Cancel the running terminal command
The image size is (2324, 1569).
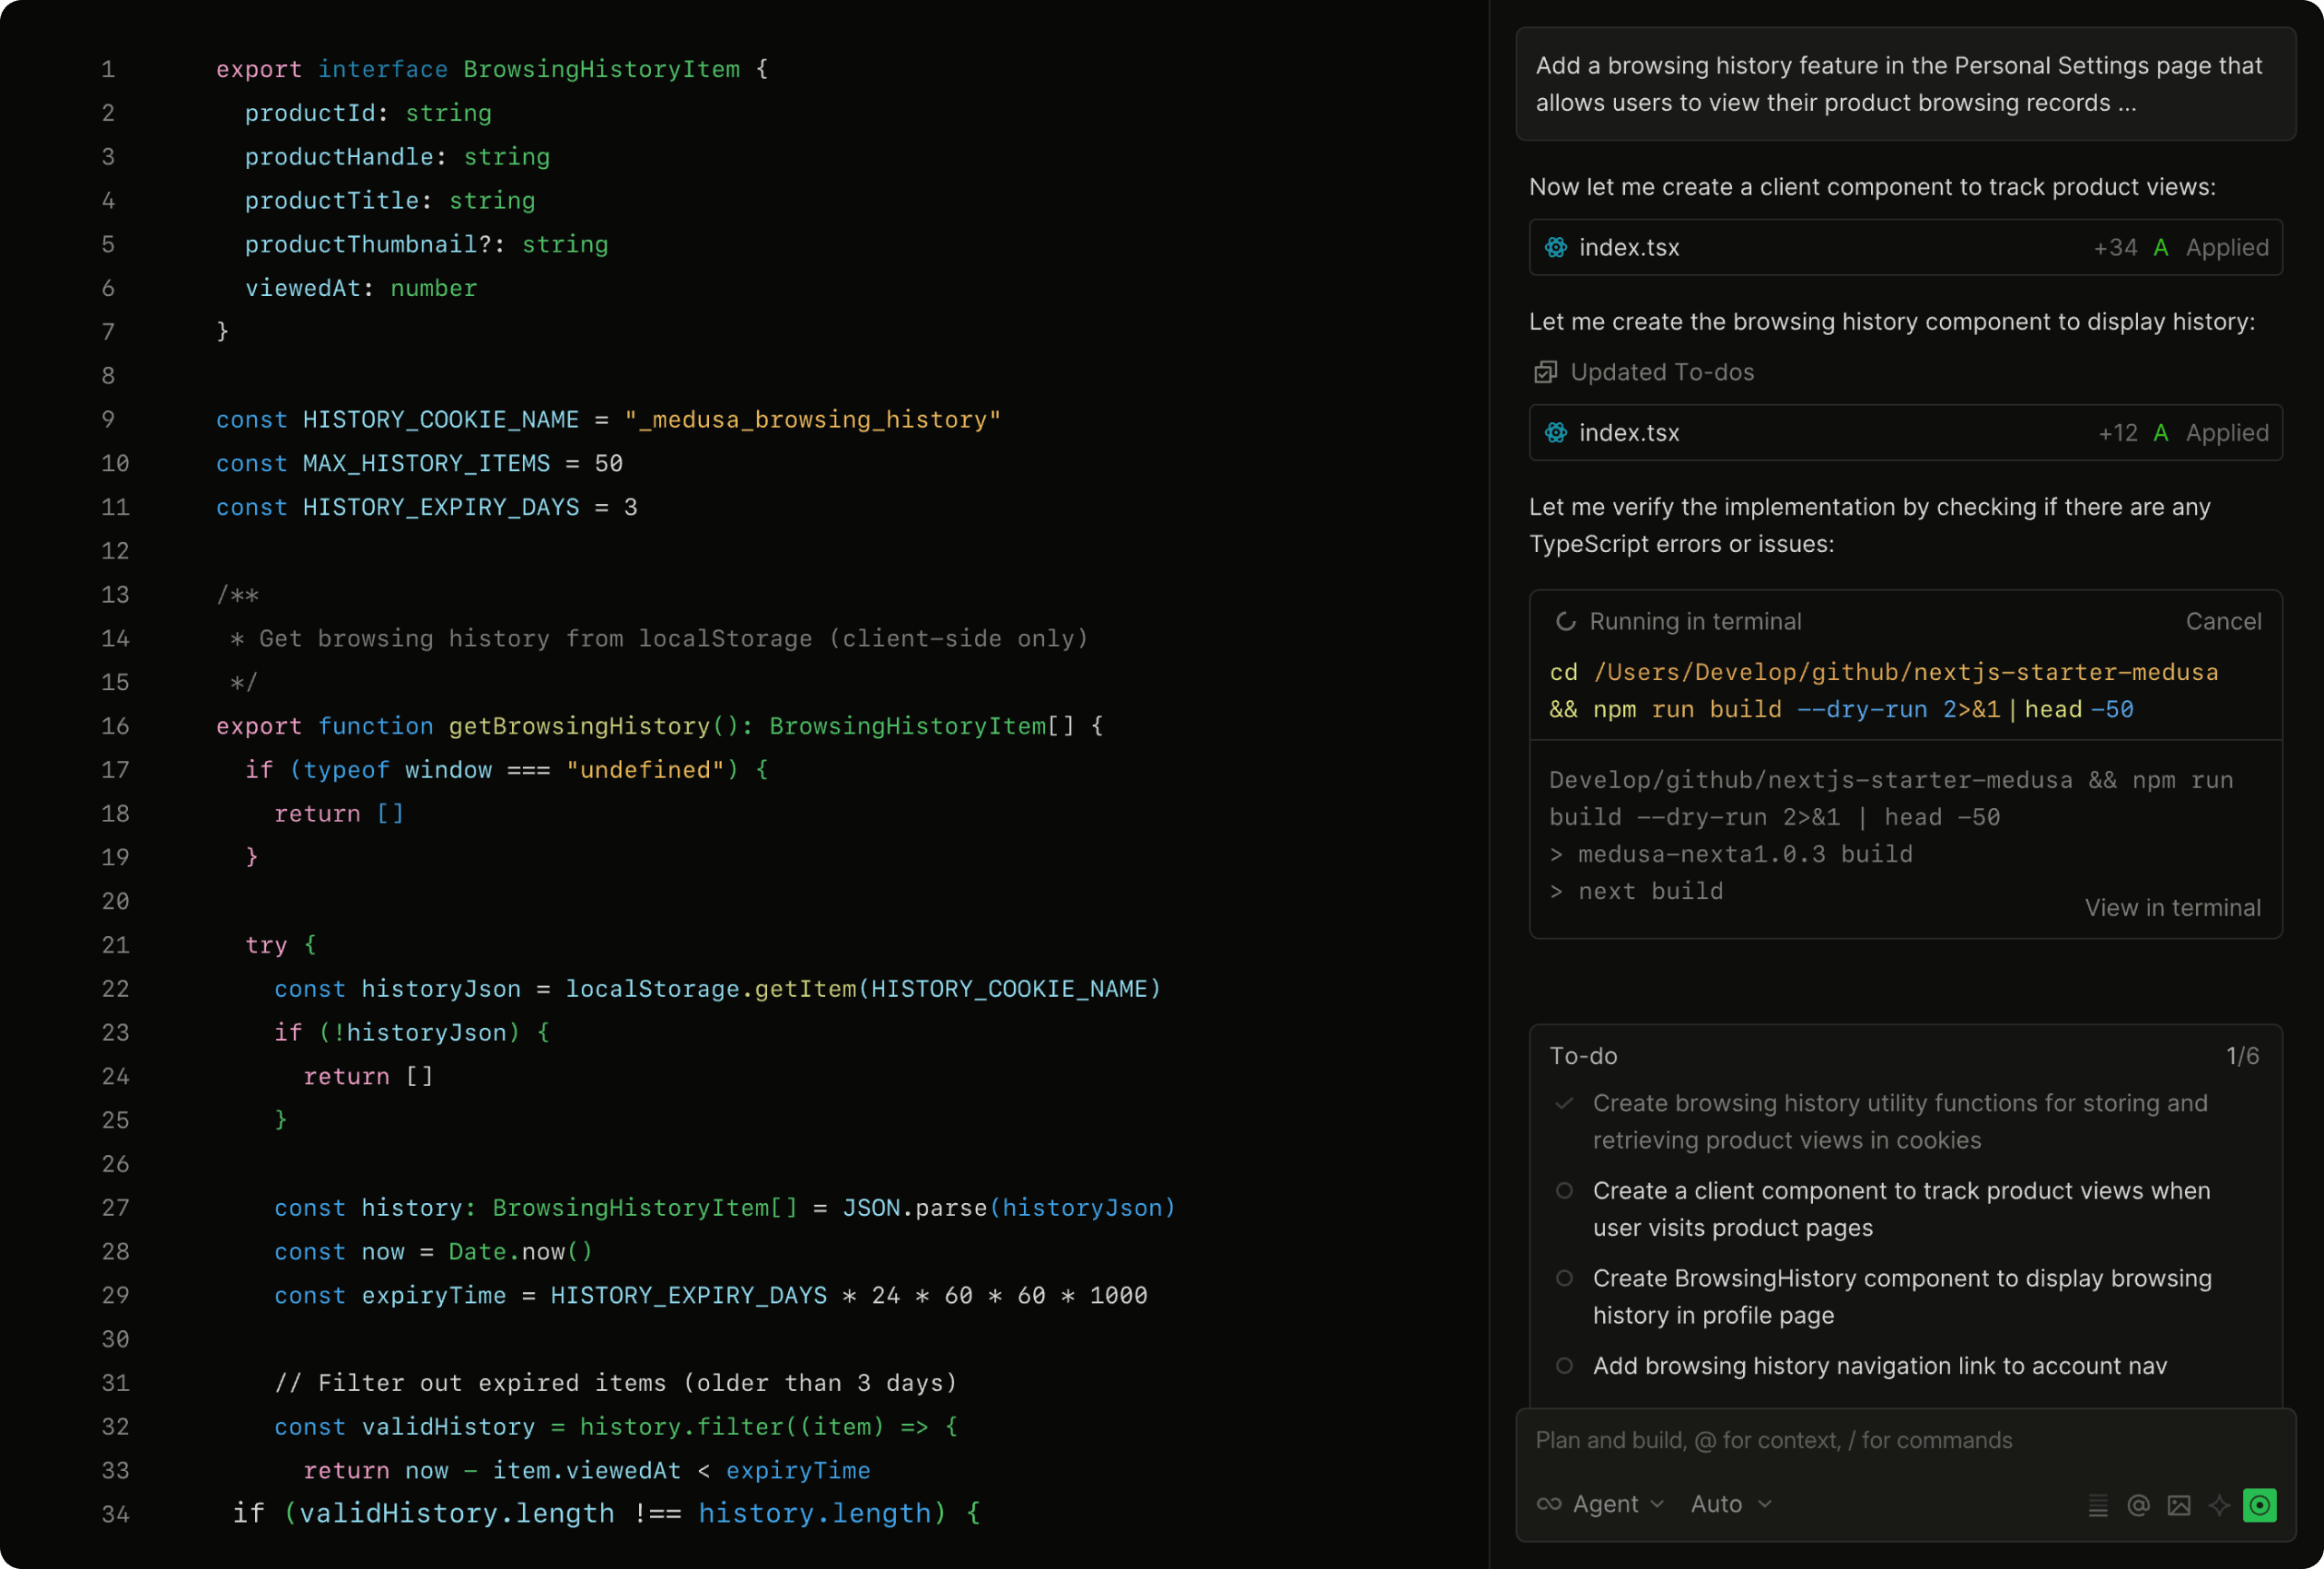(2224, 621)
